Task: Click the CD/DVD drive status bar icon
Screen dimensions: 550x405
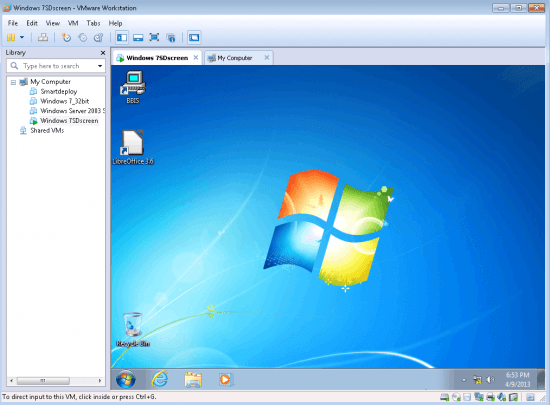Action: point(456,397)
